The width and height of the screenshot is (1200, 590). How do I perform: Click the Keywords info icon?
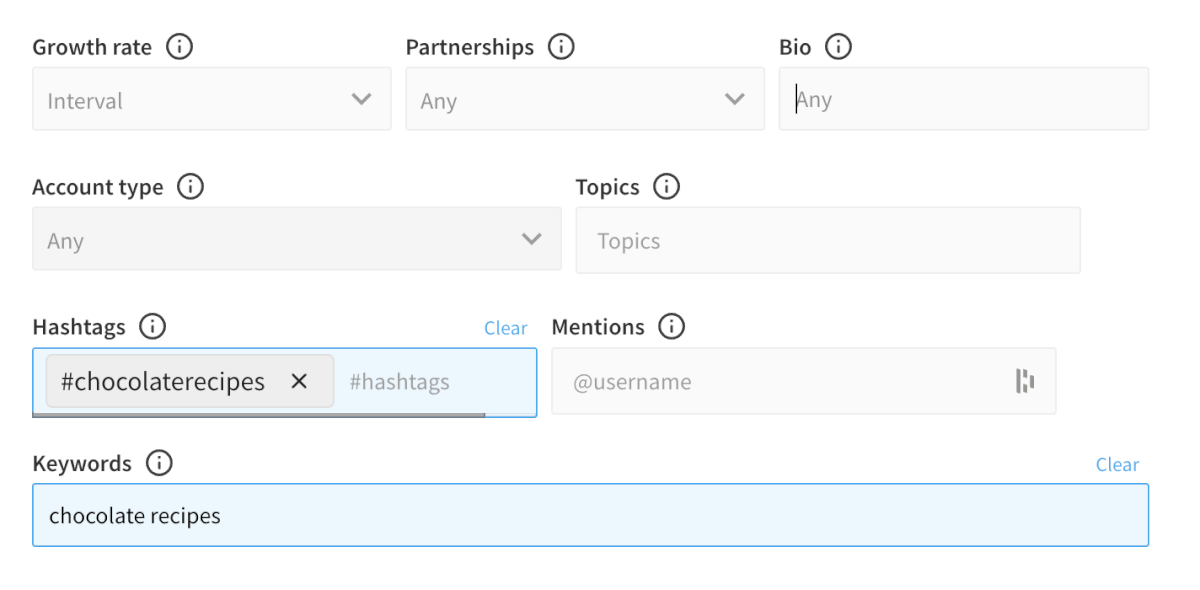pos(159,463)
